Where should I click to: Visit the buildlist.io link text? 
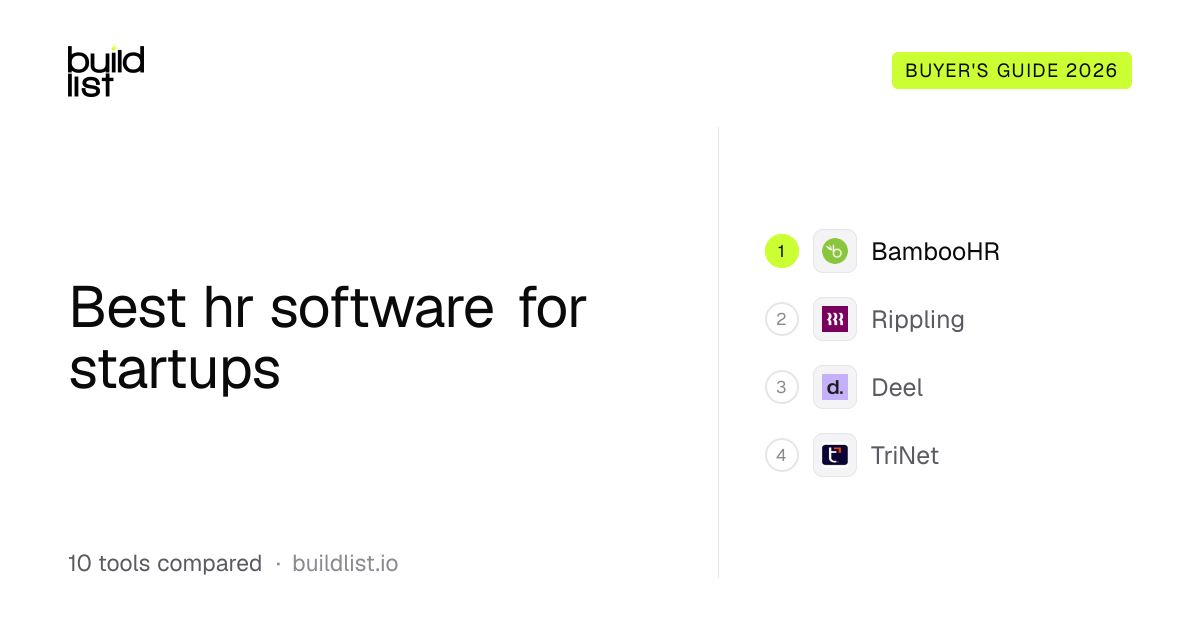(345, 564)
